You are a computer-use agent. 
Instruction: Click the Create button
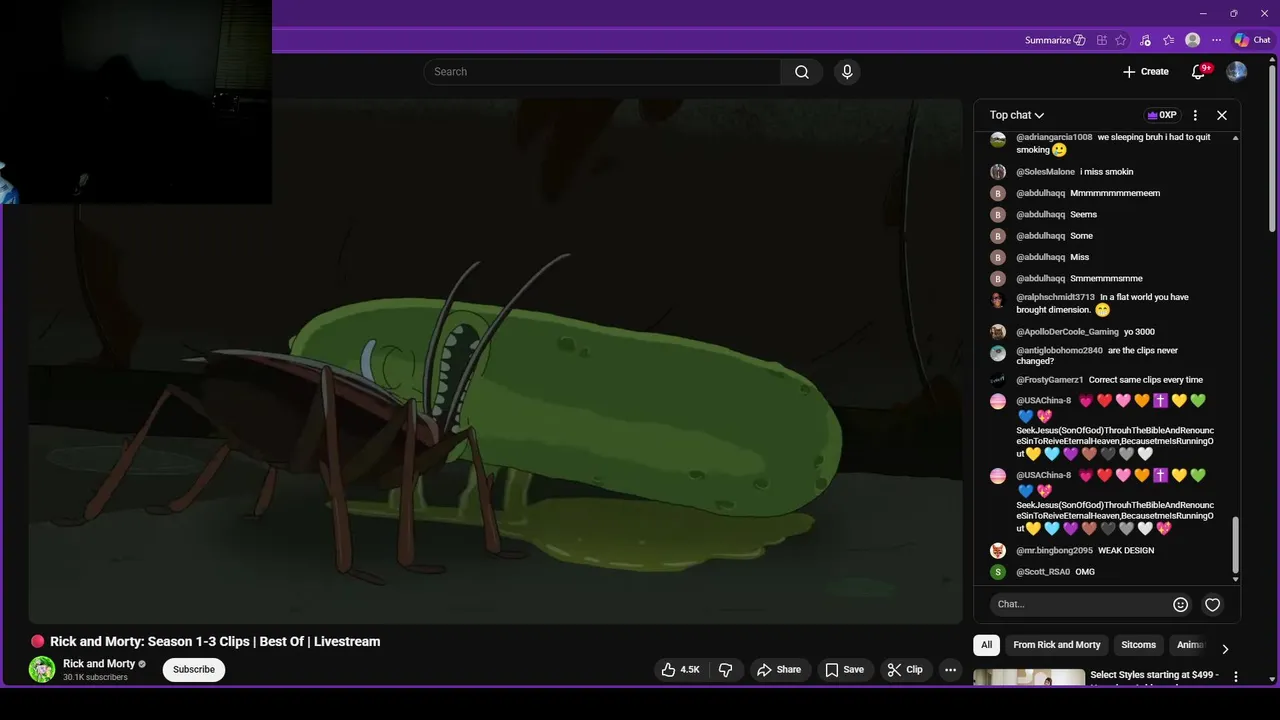click(1145, 72)
